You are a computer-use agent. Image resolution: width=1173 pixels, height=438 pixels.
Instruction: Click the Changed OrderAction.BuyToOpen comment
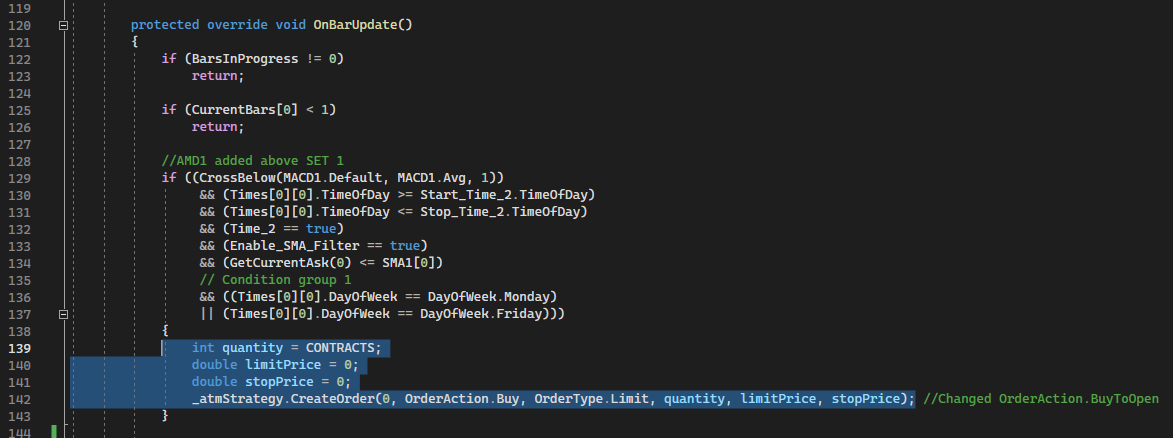point(1041,399)
